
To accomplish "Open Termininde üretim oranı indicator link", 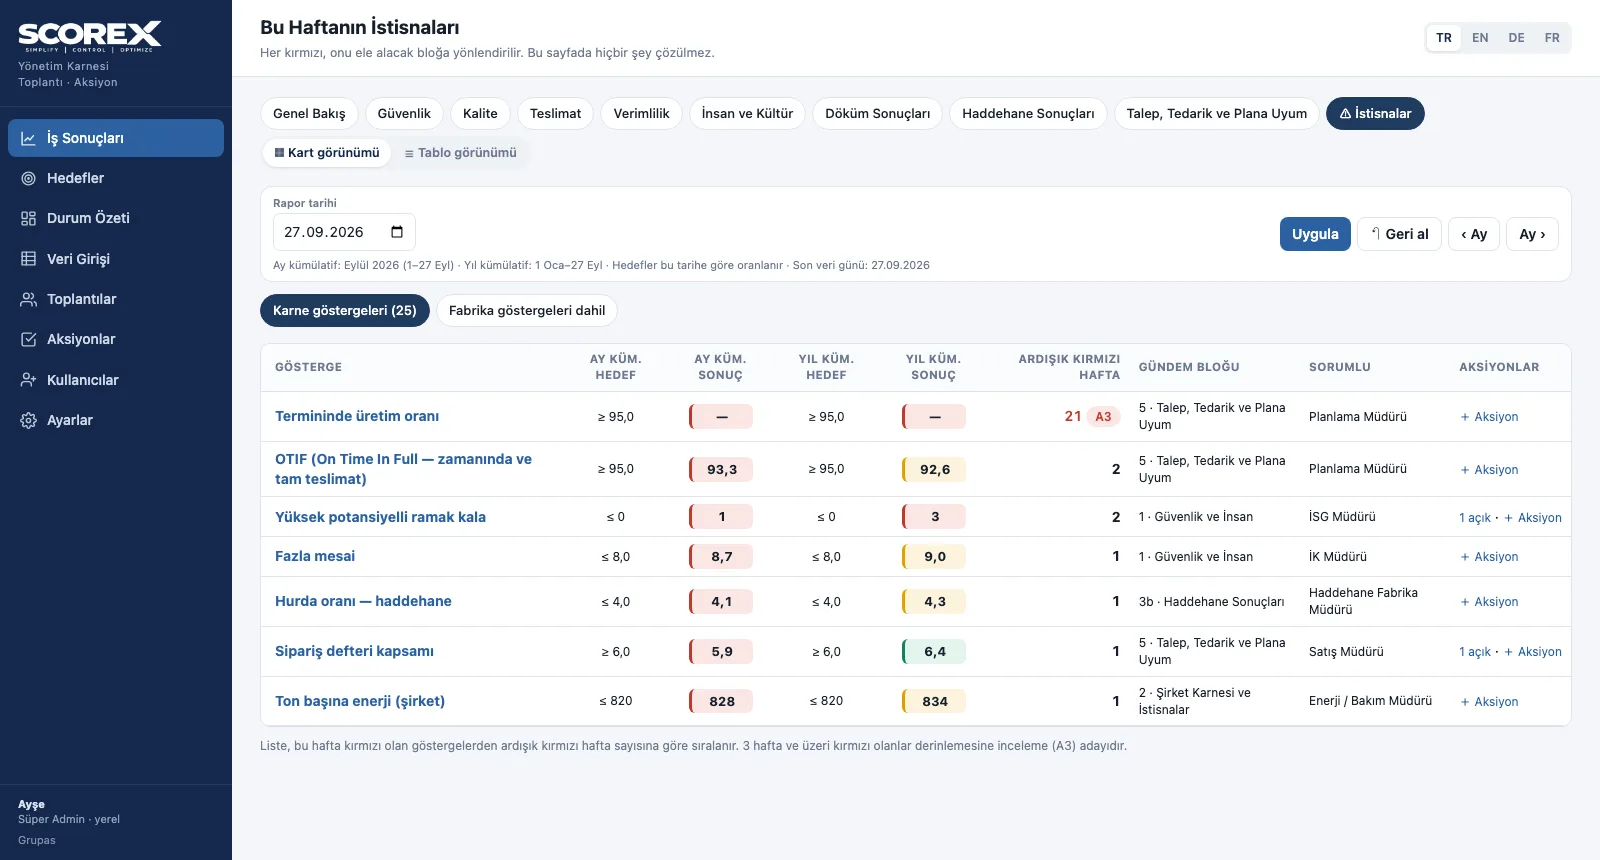I will coord(357,416).
